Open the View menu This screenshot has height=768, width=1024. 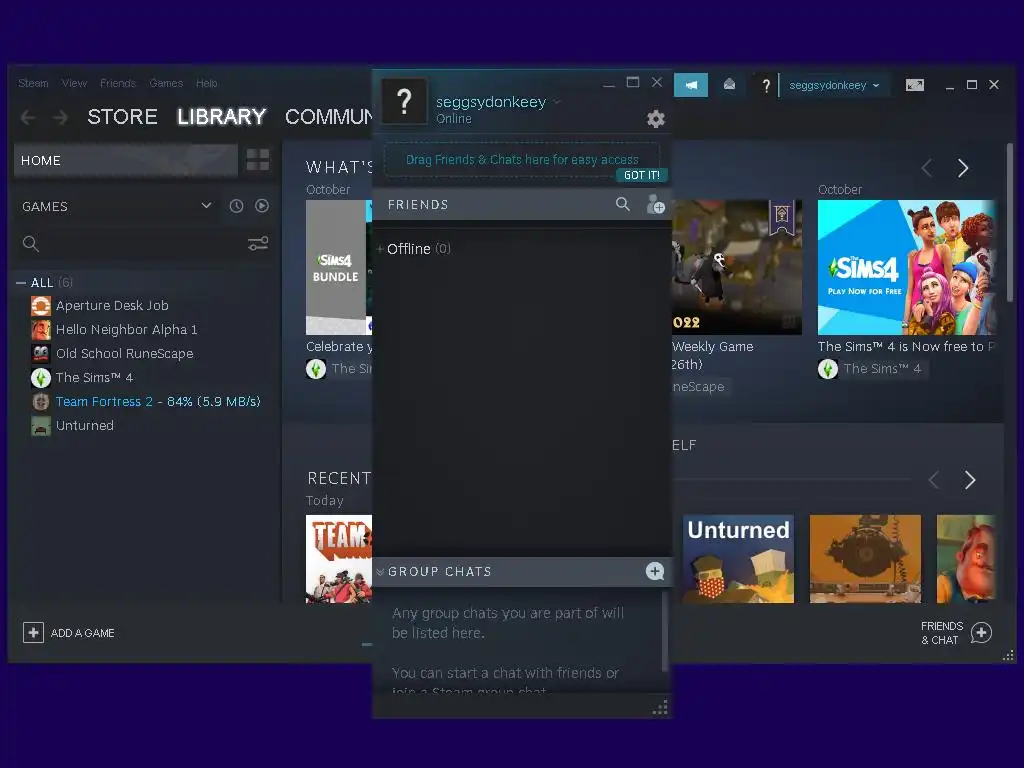click(x=74, y=83)
